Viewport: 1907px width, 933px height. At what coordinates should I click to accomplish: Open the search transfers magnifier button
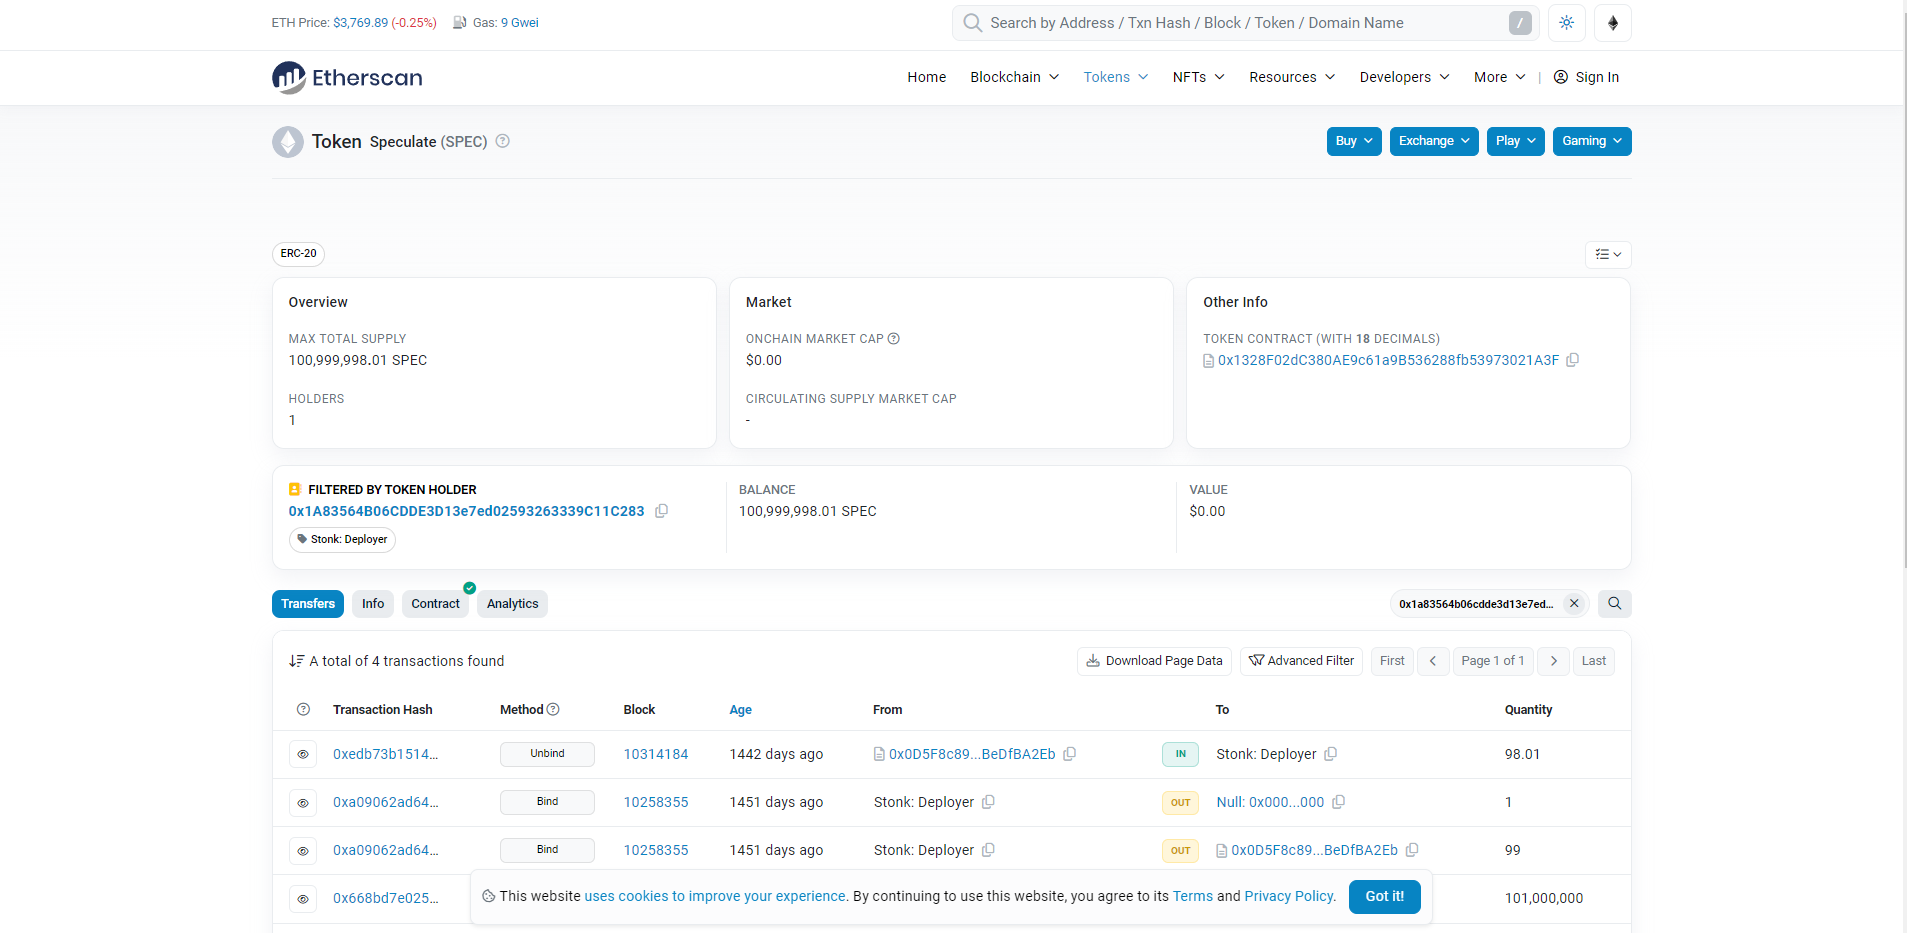pyautogui.click(x=1615, y=604)
